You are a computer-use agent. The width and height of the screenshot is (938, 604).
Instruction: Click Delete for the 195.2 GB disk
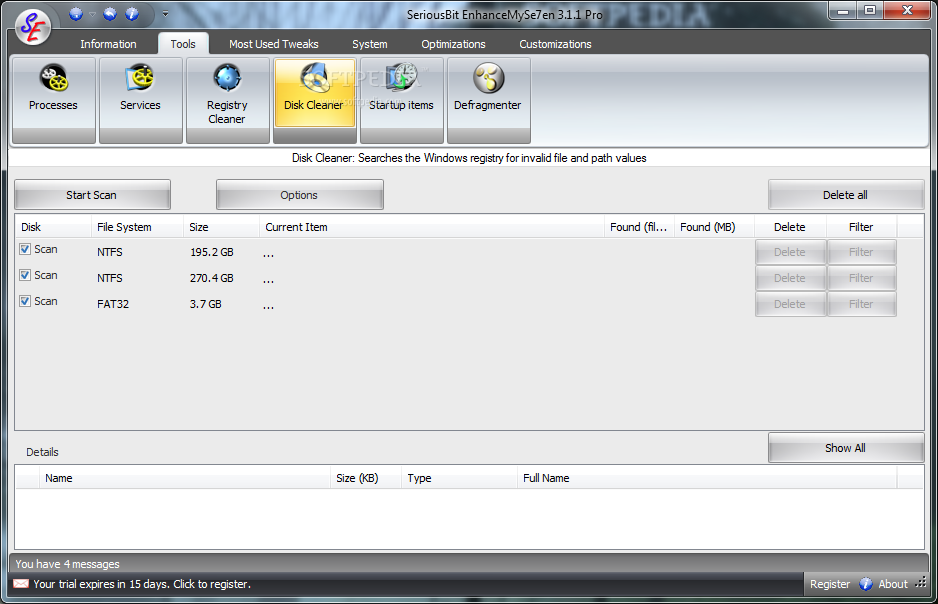(790, 252)
